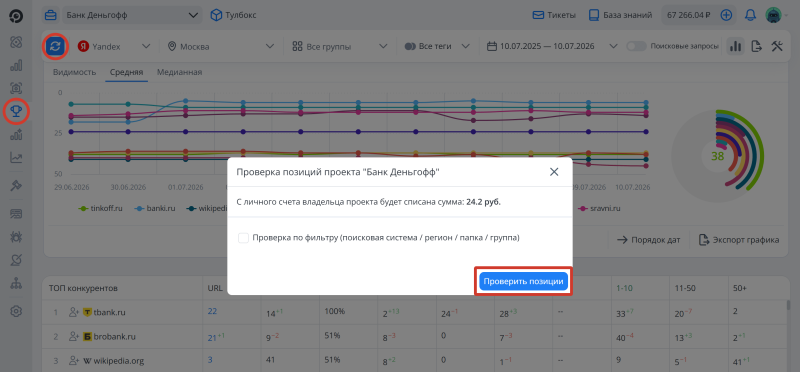The width and height of the screenshot is (800, 372).
Task: Click the export file icon in toolbar
Action: coord(757,46)
